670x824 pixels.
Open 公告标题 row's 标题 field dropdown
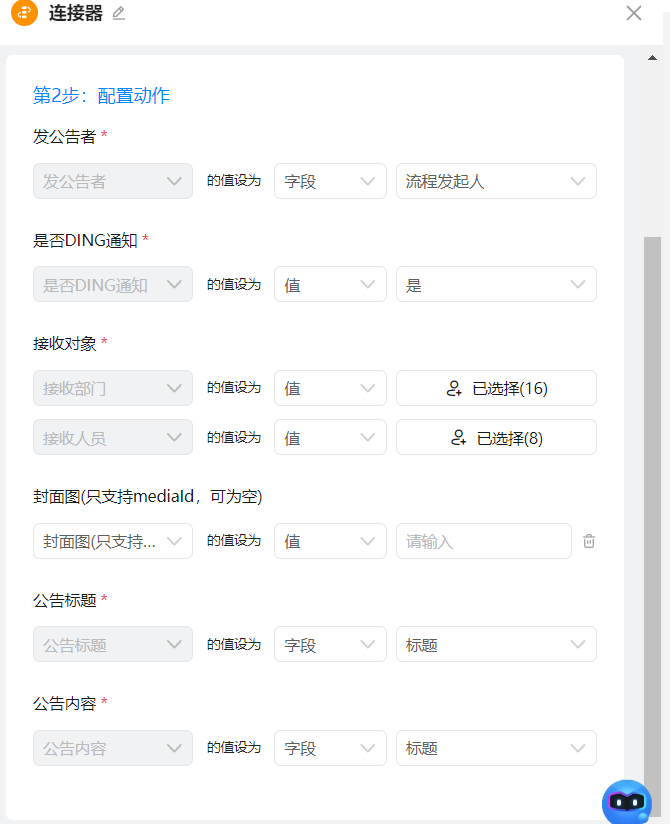(496, 644)
